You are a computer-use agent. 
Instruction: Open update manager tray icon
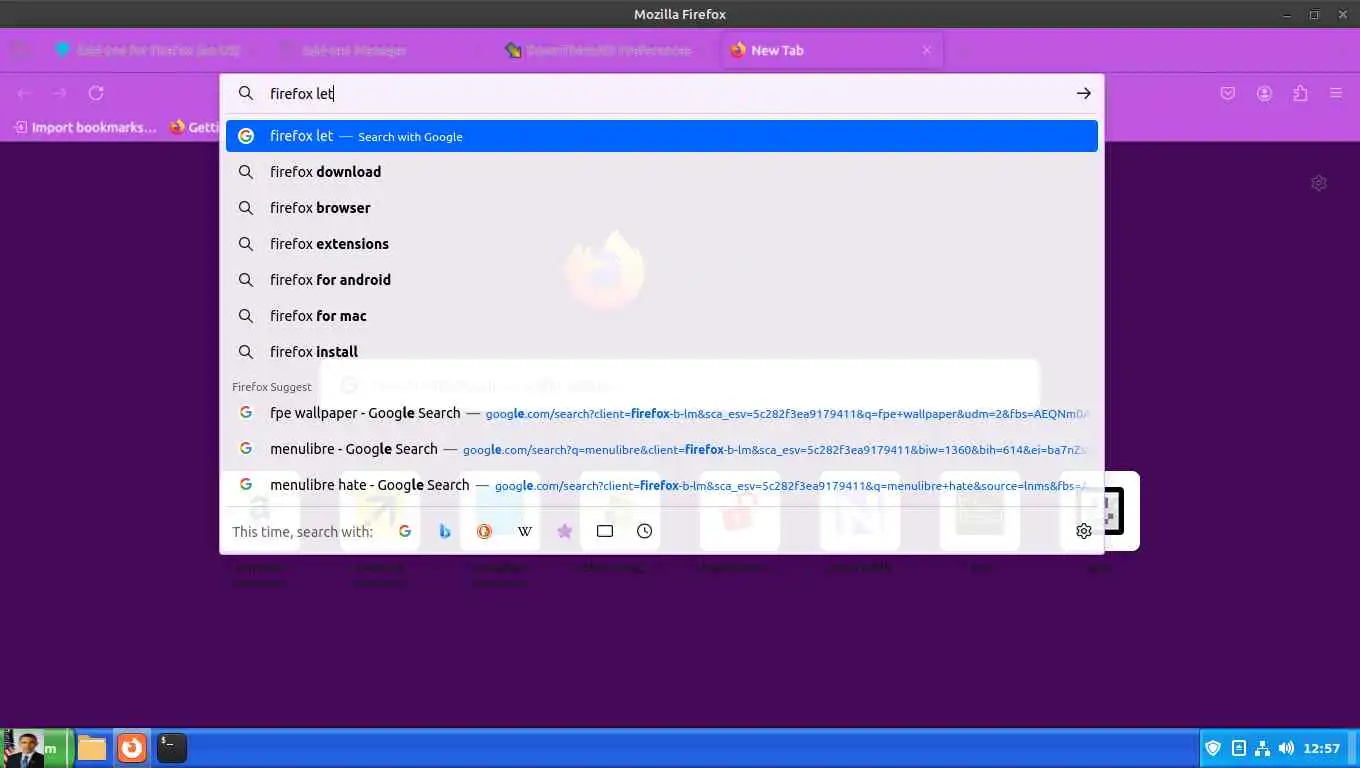(x=1238, y=748)
